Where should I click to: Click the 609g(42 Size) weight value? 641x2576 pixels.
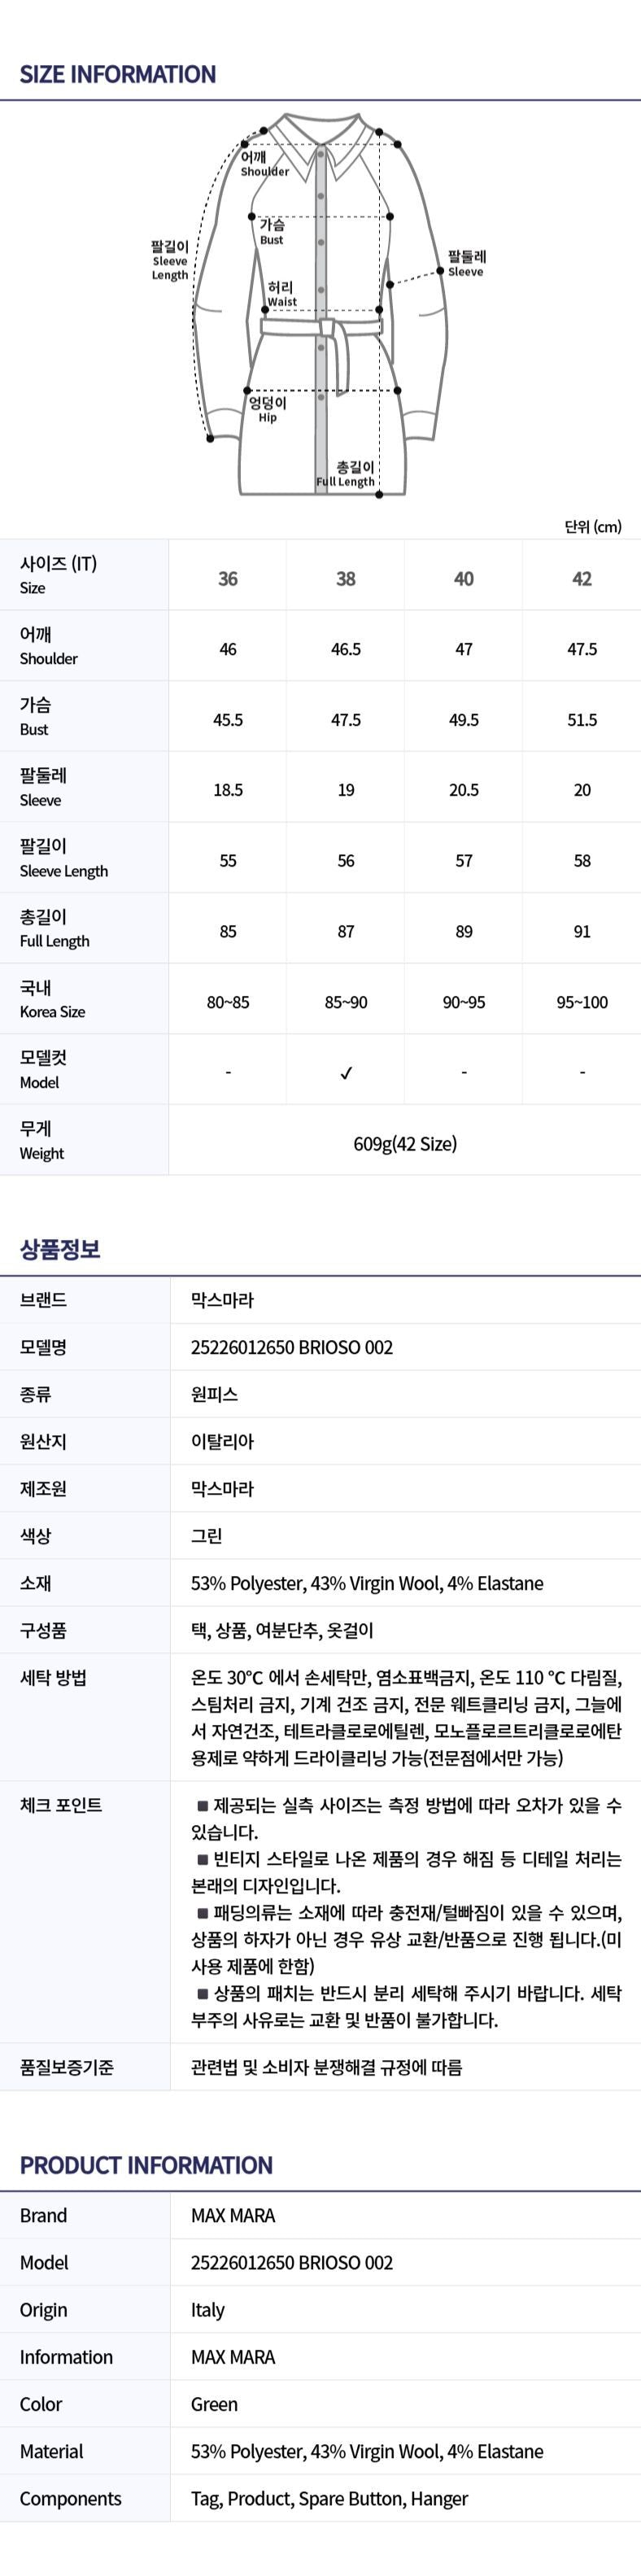[x=405, y=1143]
